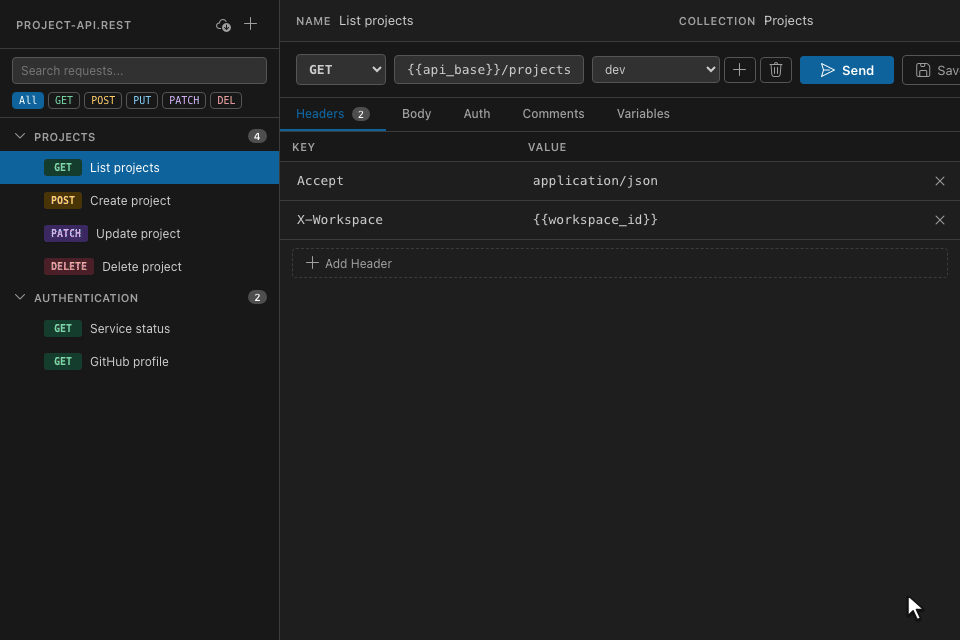
Task: Click the Search requests field
Action: point(140,70)
